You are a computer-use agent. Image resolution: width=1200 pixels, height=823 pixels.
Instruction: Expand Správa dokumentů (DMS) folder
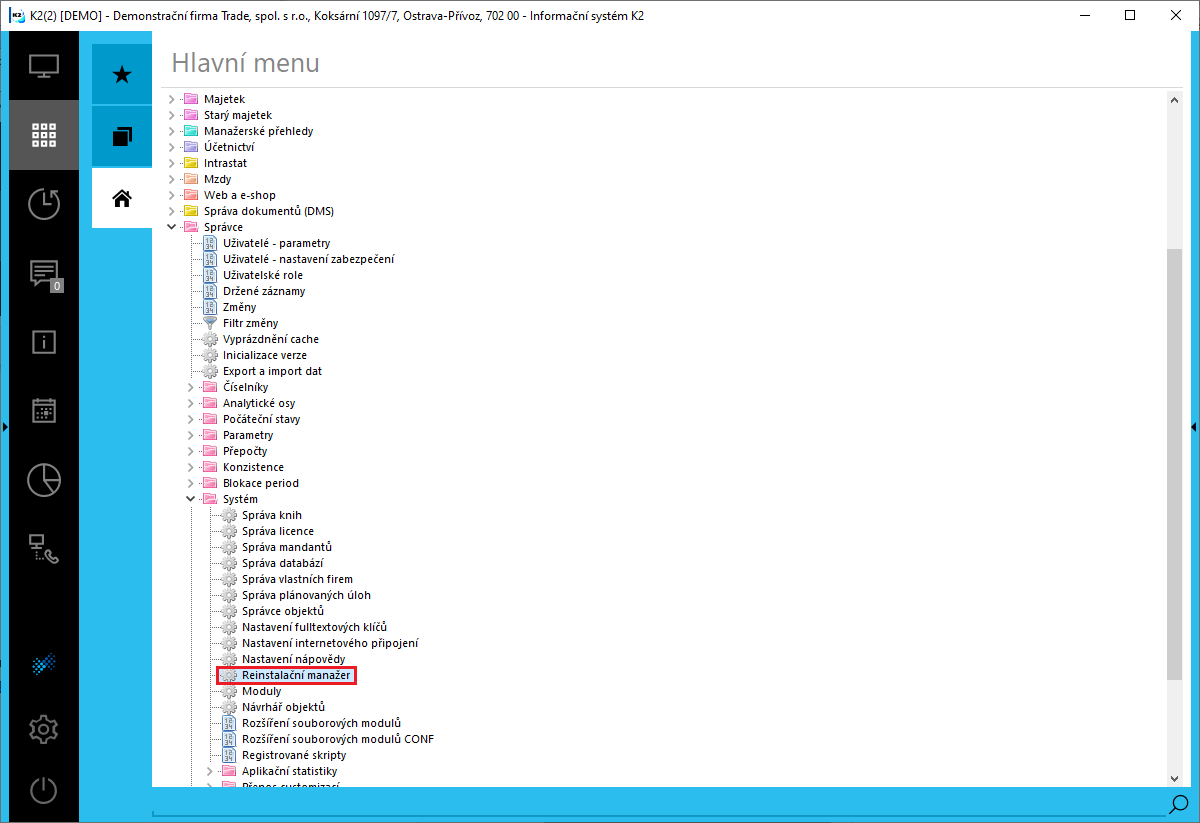[171, 211]
